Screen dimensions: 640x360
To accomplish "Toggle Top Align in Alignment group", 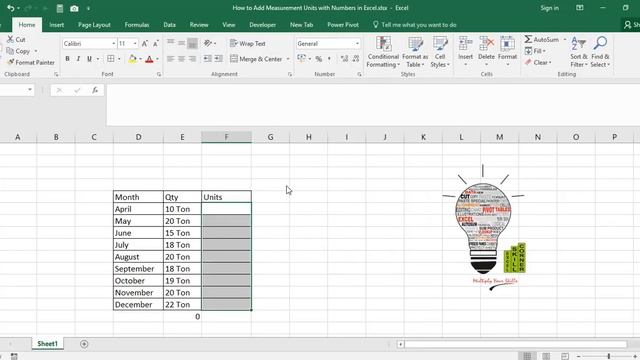I will point(171,43).
